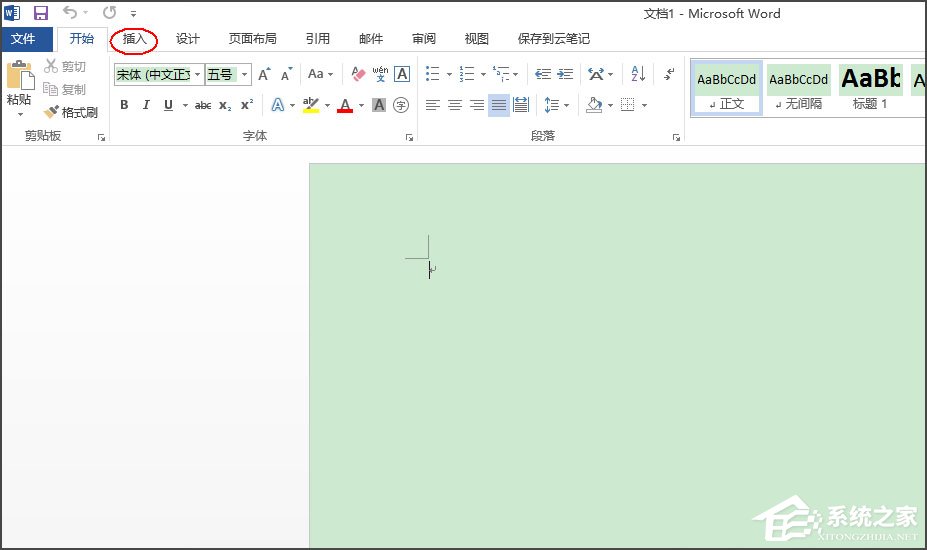Viewport: 927px width, 550px height.
Task: Expand the font size dropdown (五号)
Action: pyautogui.click(x=245, y=74)
